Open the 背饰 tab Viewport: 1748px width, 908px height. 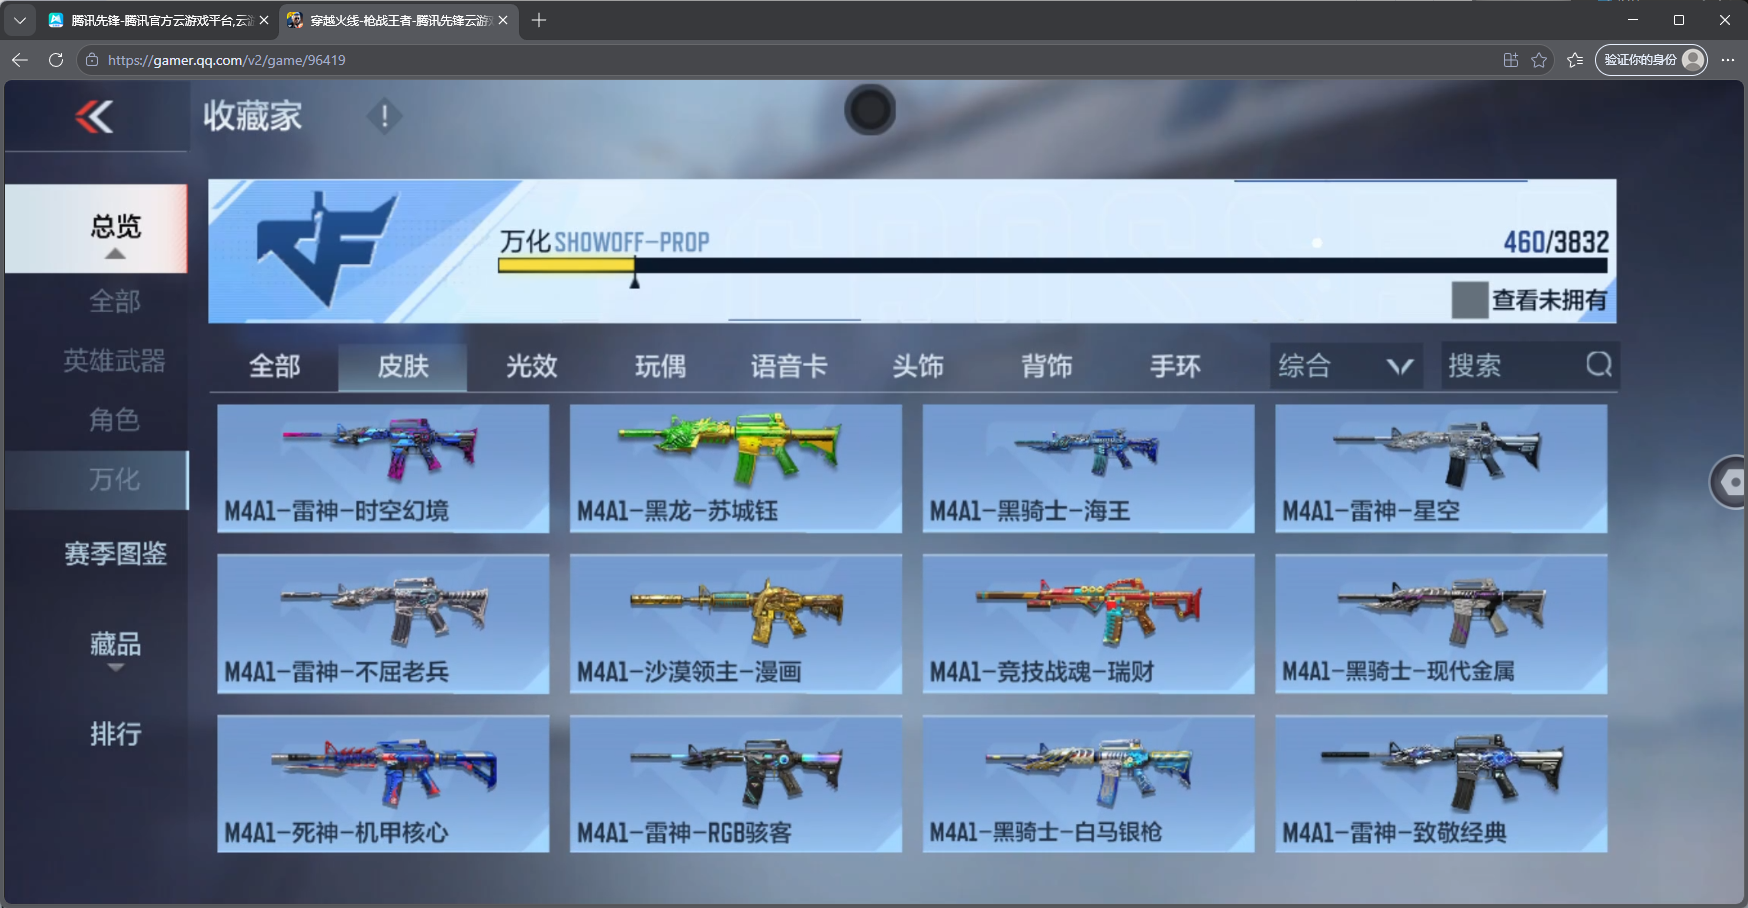[x=1046, y=366]
